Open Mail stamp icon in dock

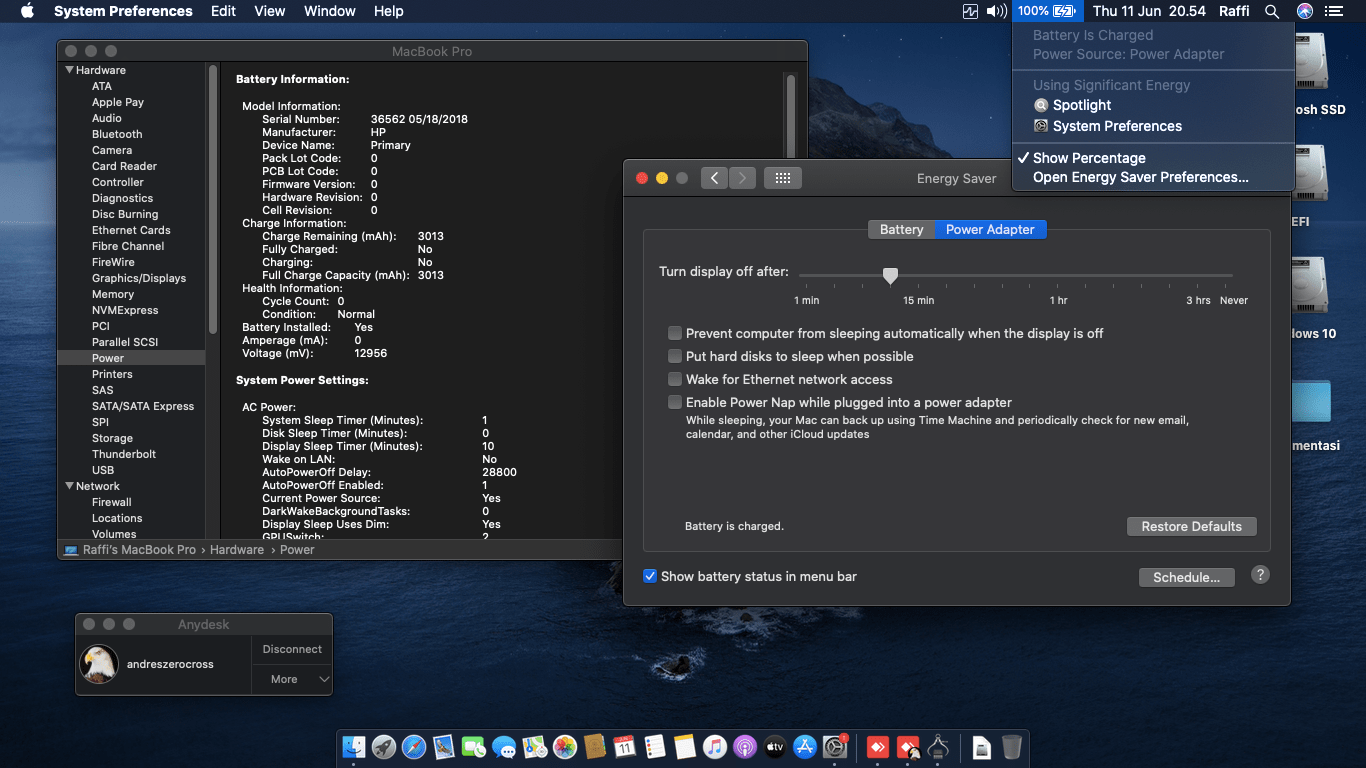coord(444,747)
